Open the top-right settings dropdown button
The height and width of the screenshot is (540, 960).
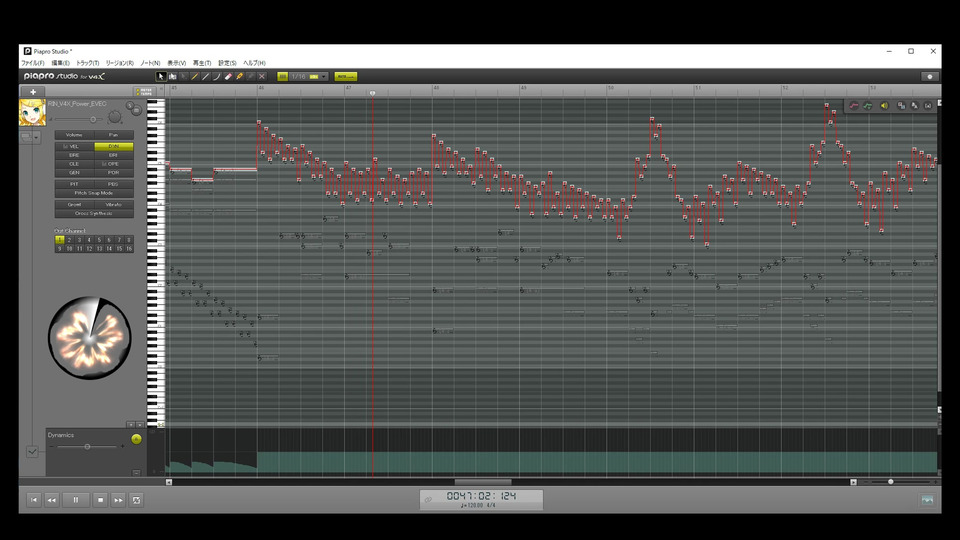click(x=929, y=77)
